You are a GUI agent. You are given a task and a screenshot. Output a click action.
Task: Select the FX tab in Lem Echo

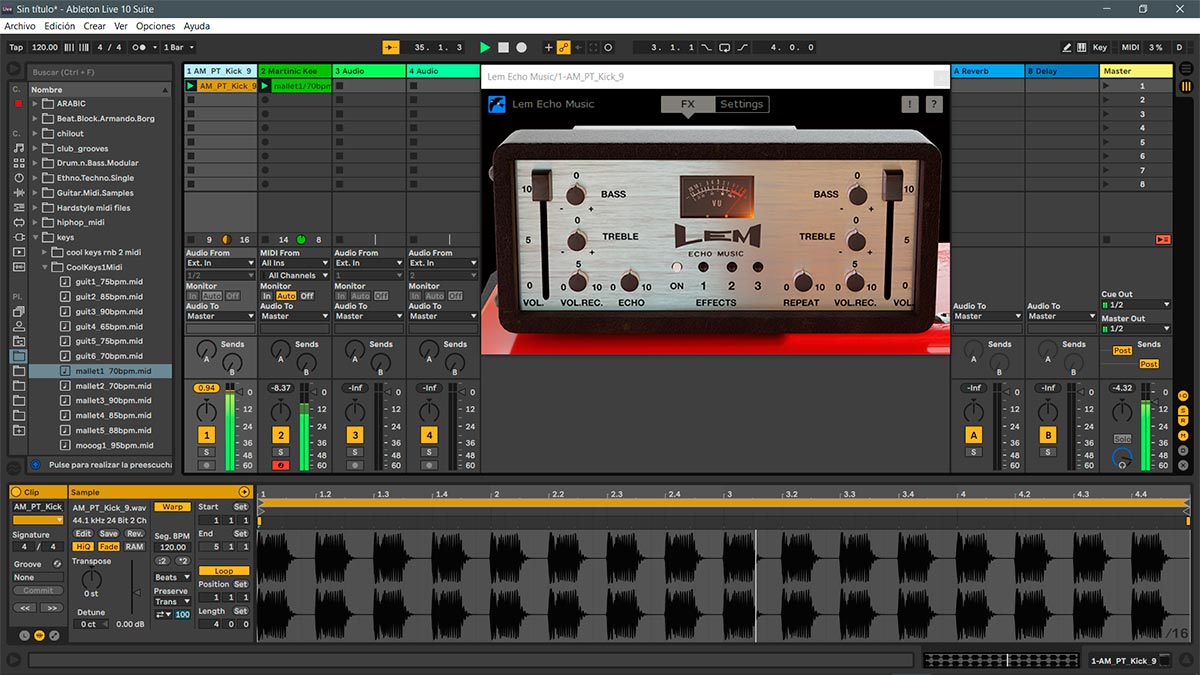688,104
